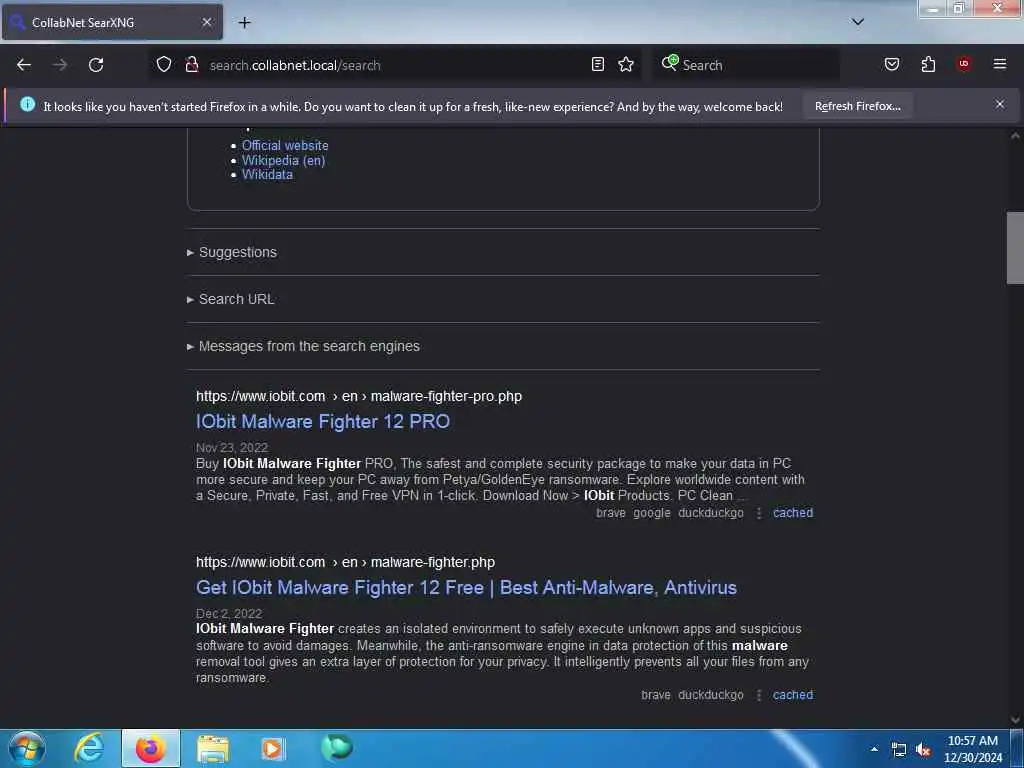The image size is (1024, 768).
Task: Open the Extensions puzzle icon
Action: (x=928, y=65)
